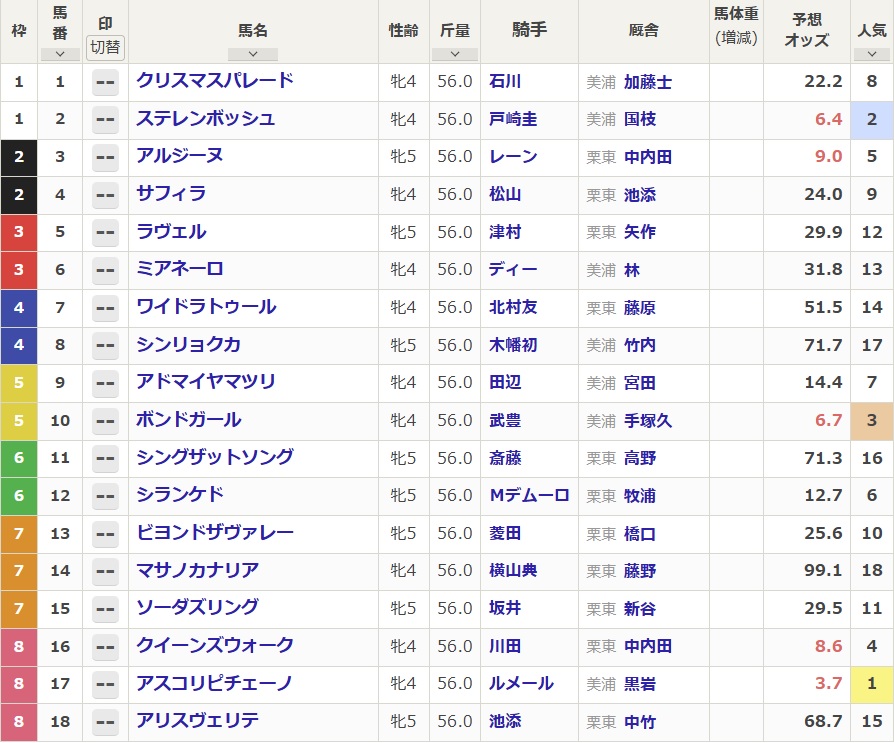Open horse page マサノカナリア

pyautogui.click(x=197, y=570)
